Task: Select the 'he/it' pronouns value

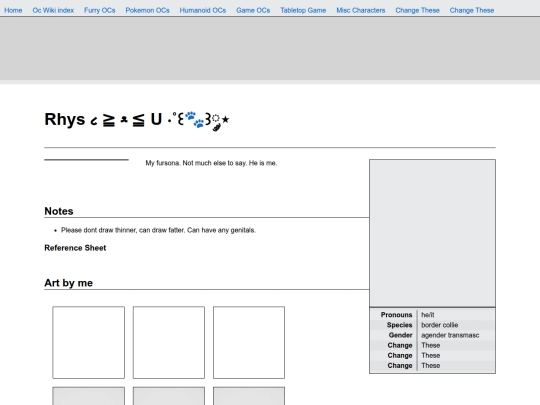Action: pos(427,315)
